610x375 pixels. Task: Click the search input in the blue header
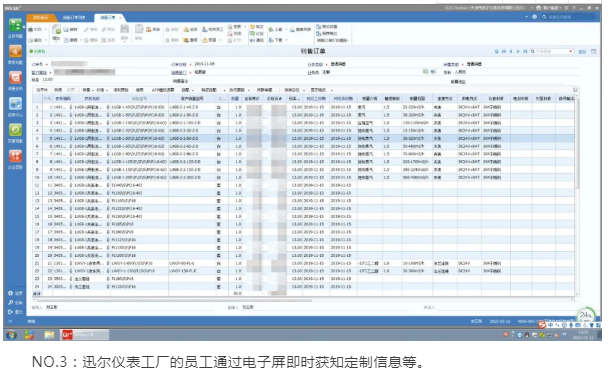coord(569,17)
